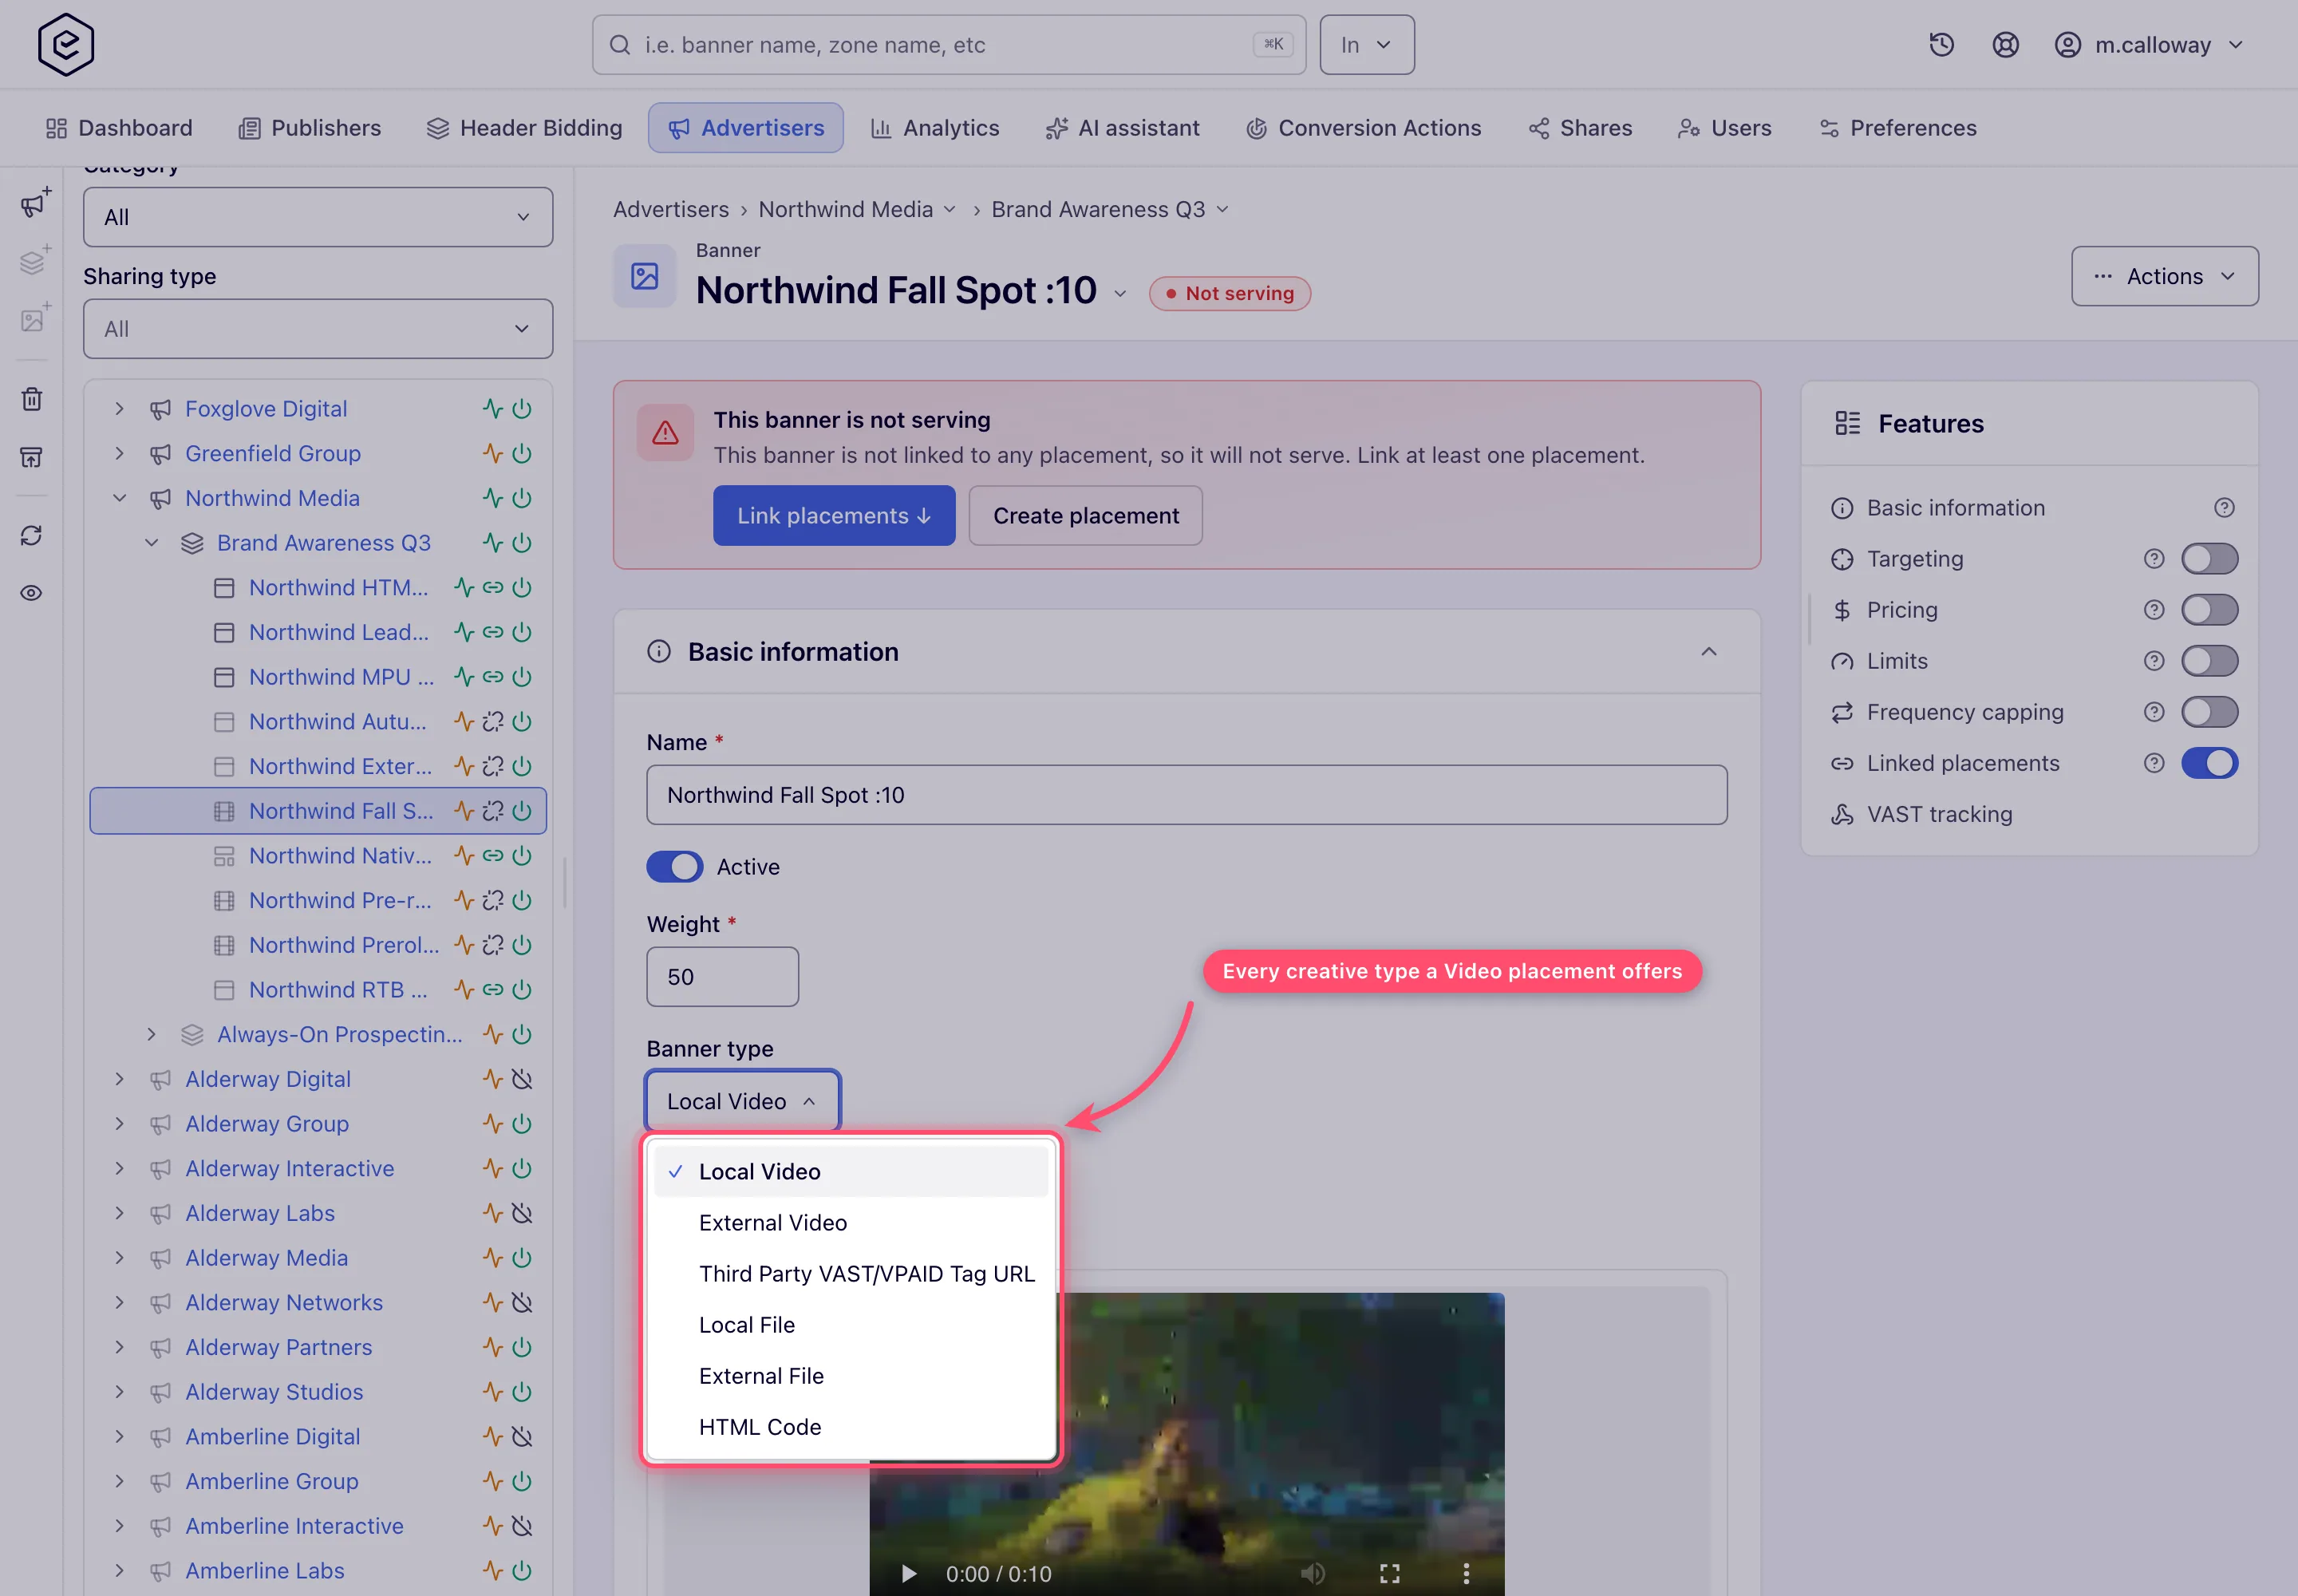Click the video volume speaker control
The width and height of the screenshot is (2298, 1596).
point(1312,1573)
